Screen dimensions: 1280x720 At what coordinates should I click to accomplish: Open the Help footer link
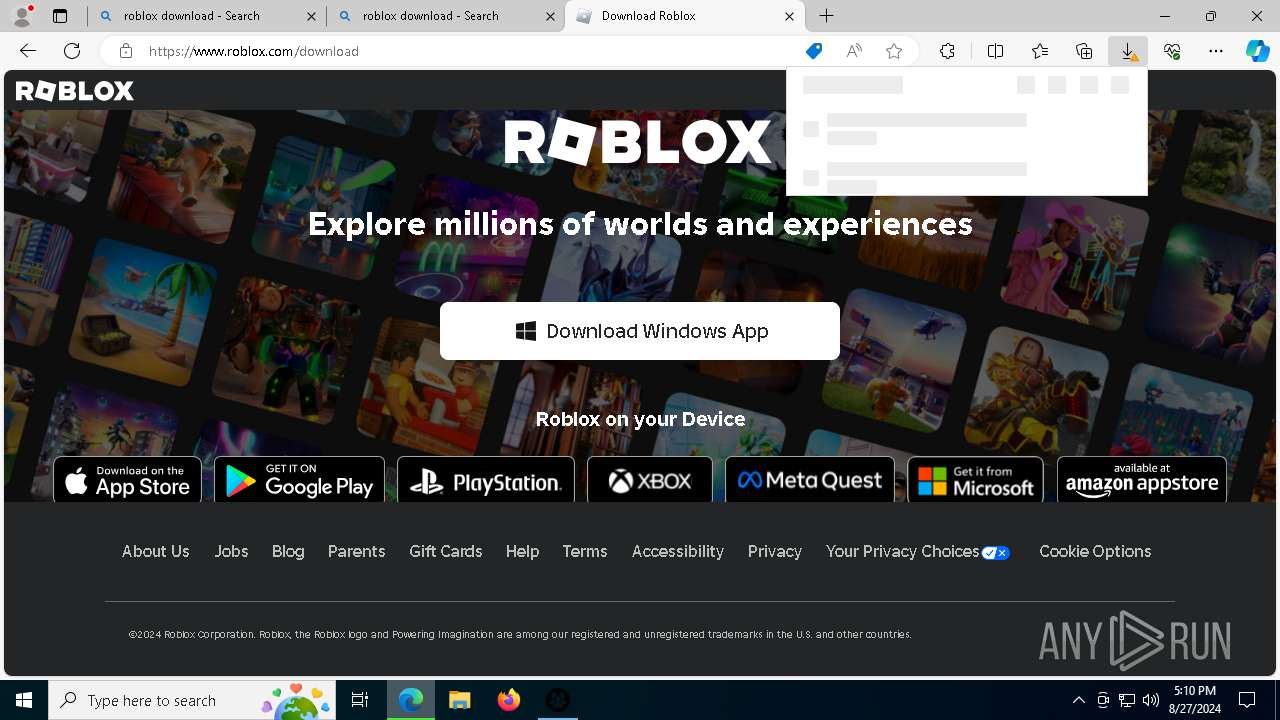[x=522, y=552]
